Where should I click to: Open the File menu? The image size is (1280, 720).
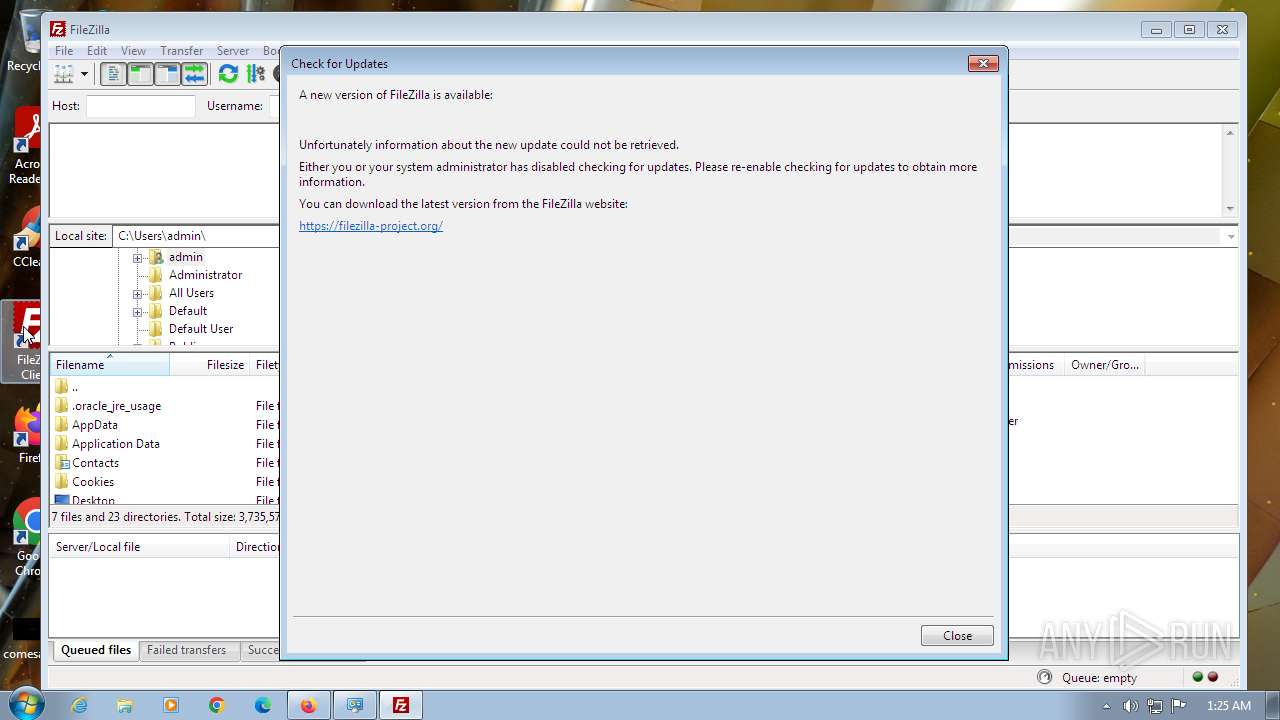tap(64, 51)
